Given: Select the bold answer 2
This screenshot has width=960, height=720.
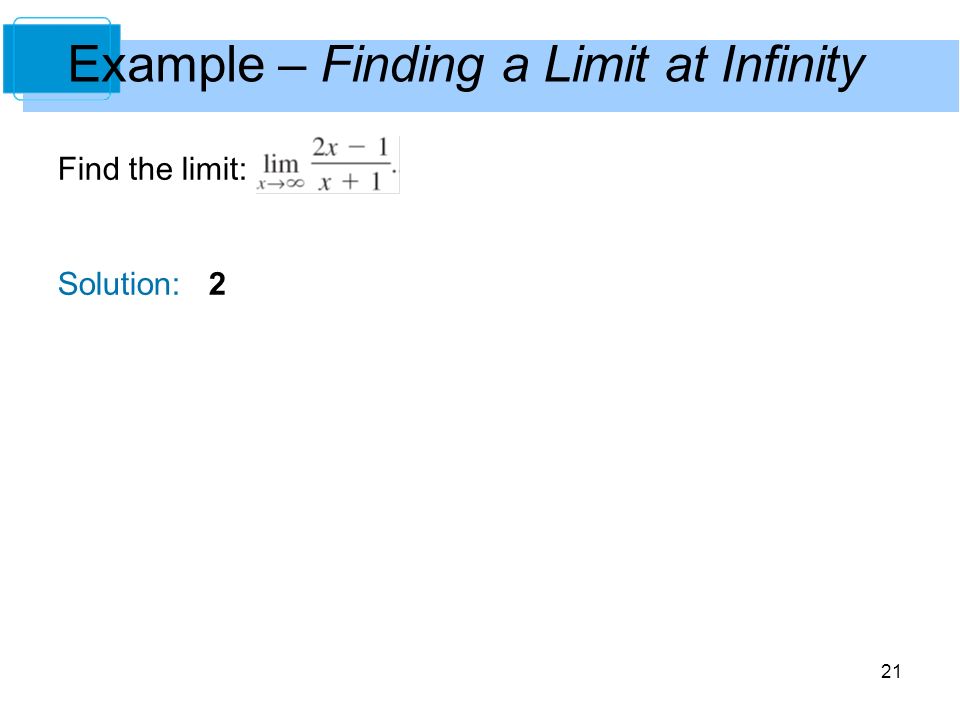Looking at the screenshot, I should [217, 284].
